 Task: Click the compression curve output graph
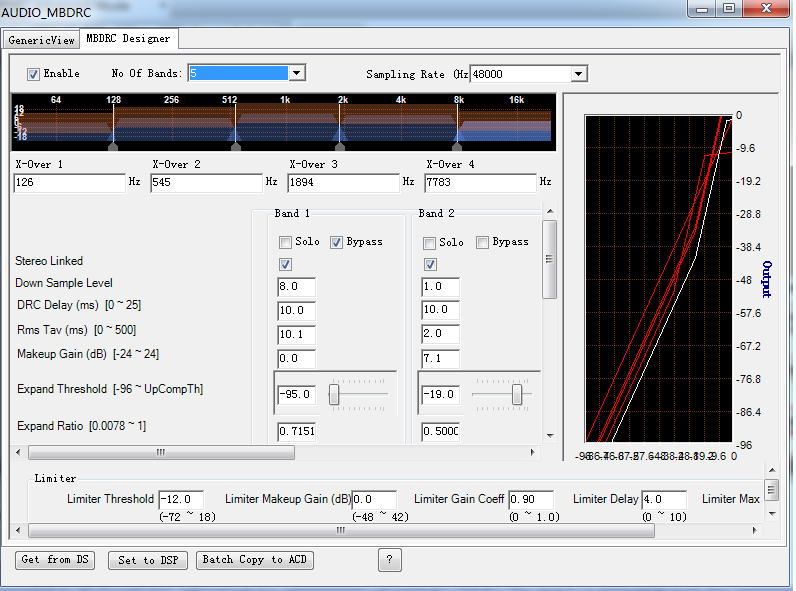(x=659, y=278)
